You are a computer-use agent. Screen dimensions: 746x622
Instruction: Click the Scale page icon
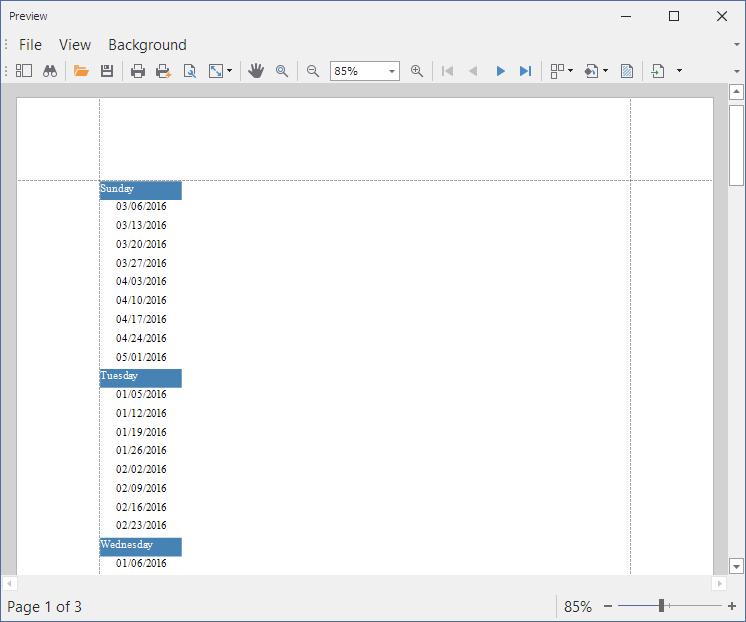pos(216,71)
